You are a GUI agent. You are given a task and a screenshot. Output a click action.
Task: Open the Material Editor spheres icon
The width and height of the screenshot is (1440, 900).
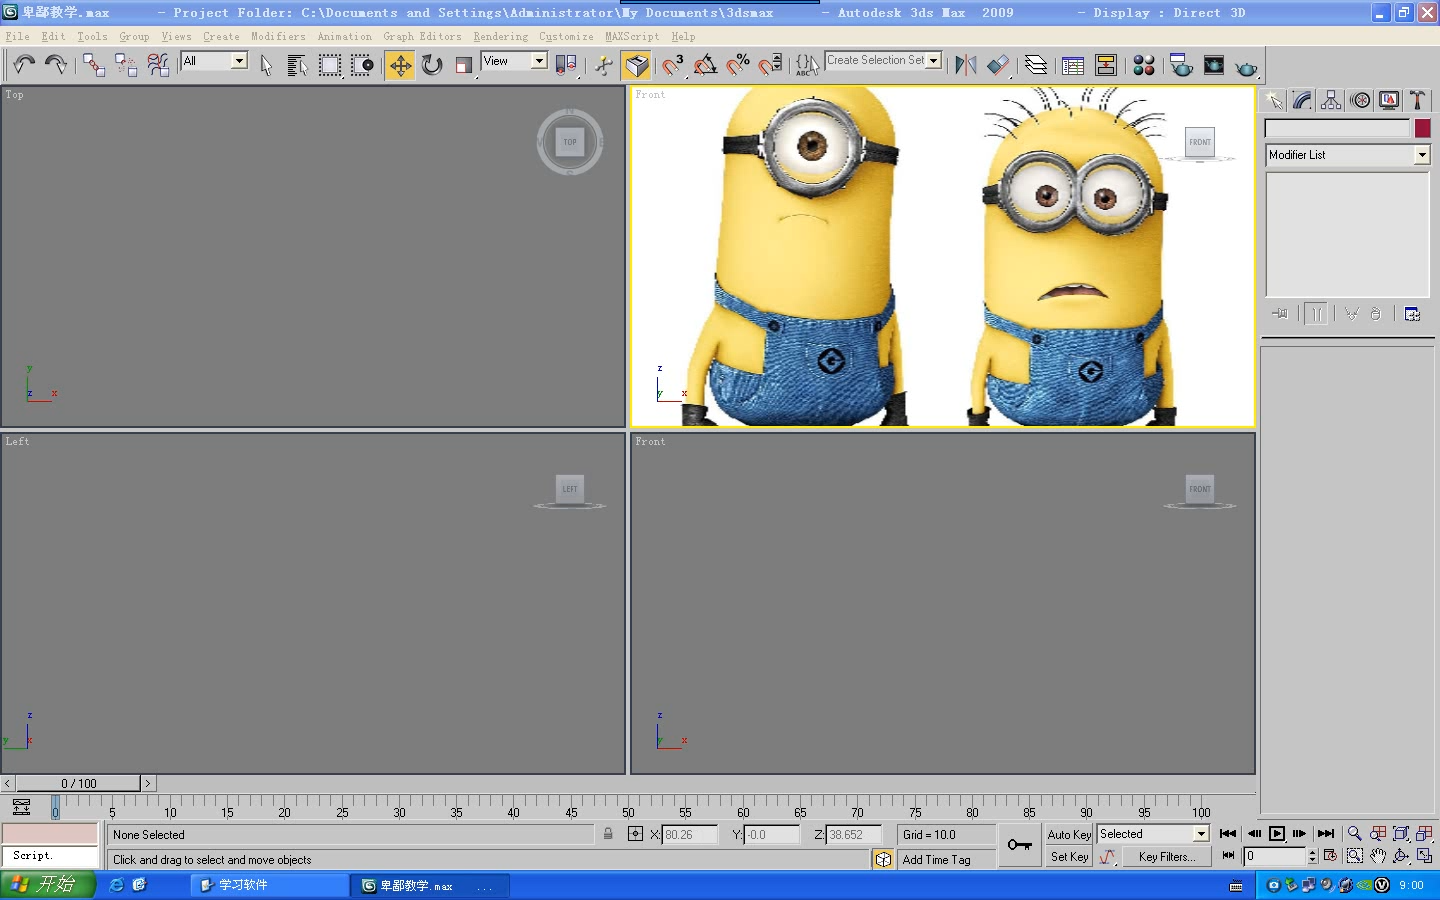1144,65
